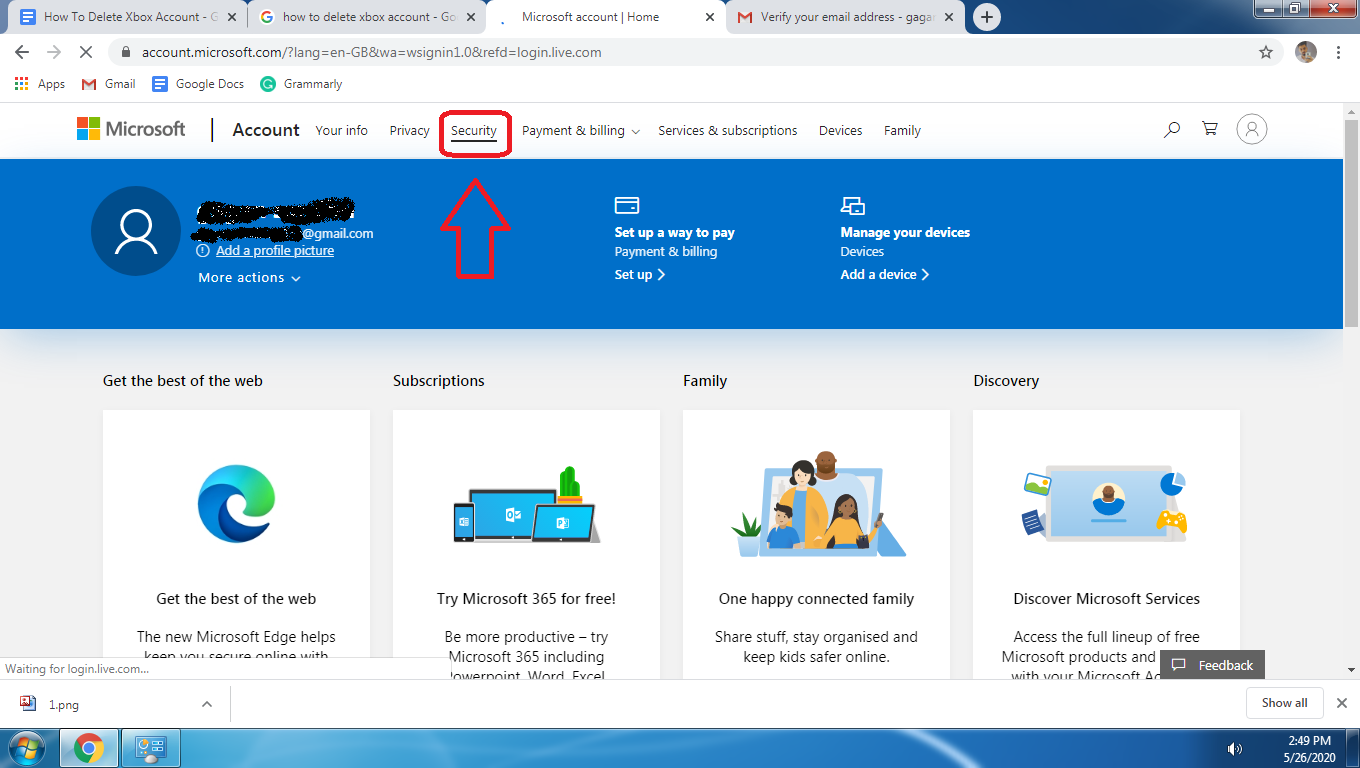Open the Chrome profile avatar
The height and width of the screenshot is (768, 1360).
tap(1306, 52)
